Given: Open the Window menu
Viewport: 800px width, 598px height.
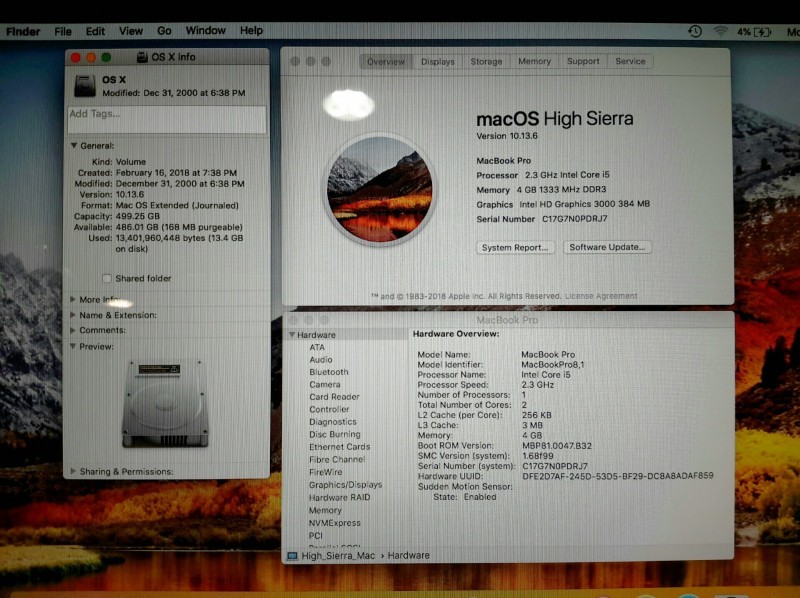Looking at the screenshot, I should point(206,31).
